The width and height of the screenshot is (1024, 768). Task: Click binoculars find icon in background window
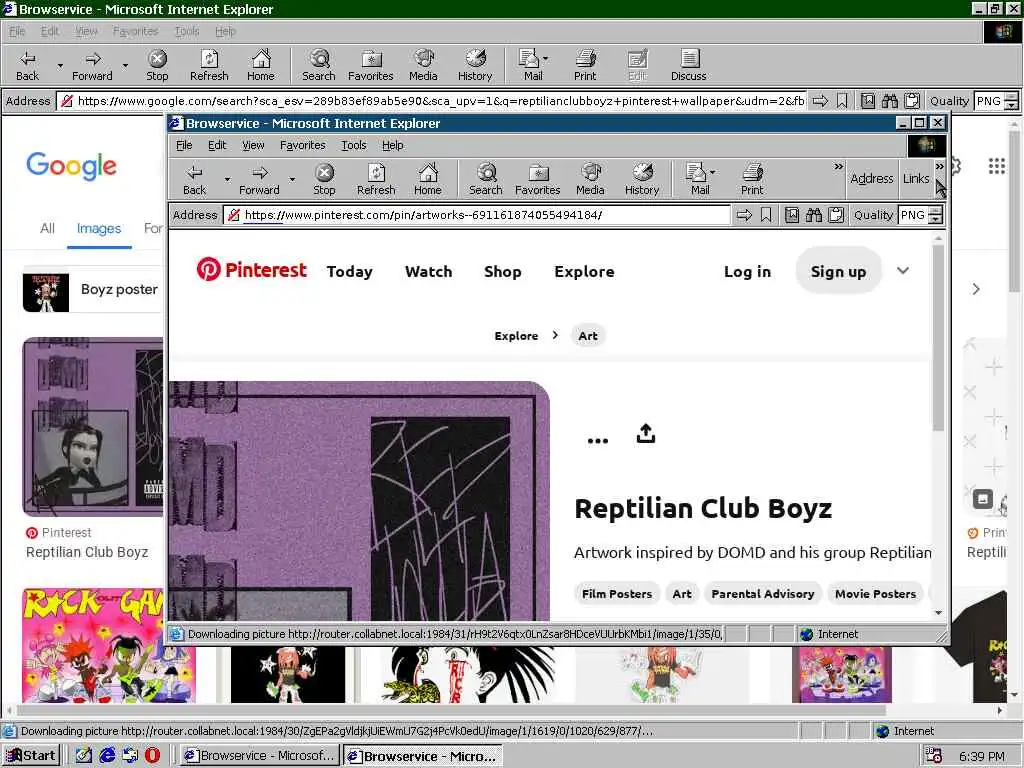[x=889, y=101]
